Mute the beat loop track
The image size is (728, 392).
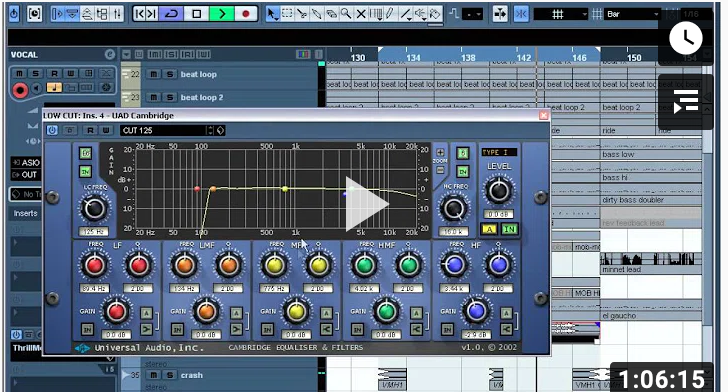[154, 74]
